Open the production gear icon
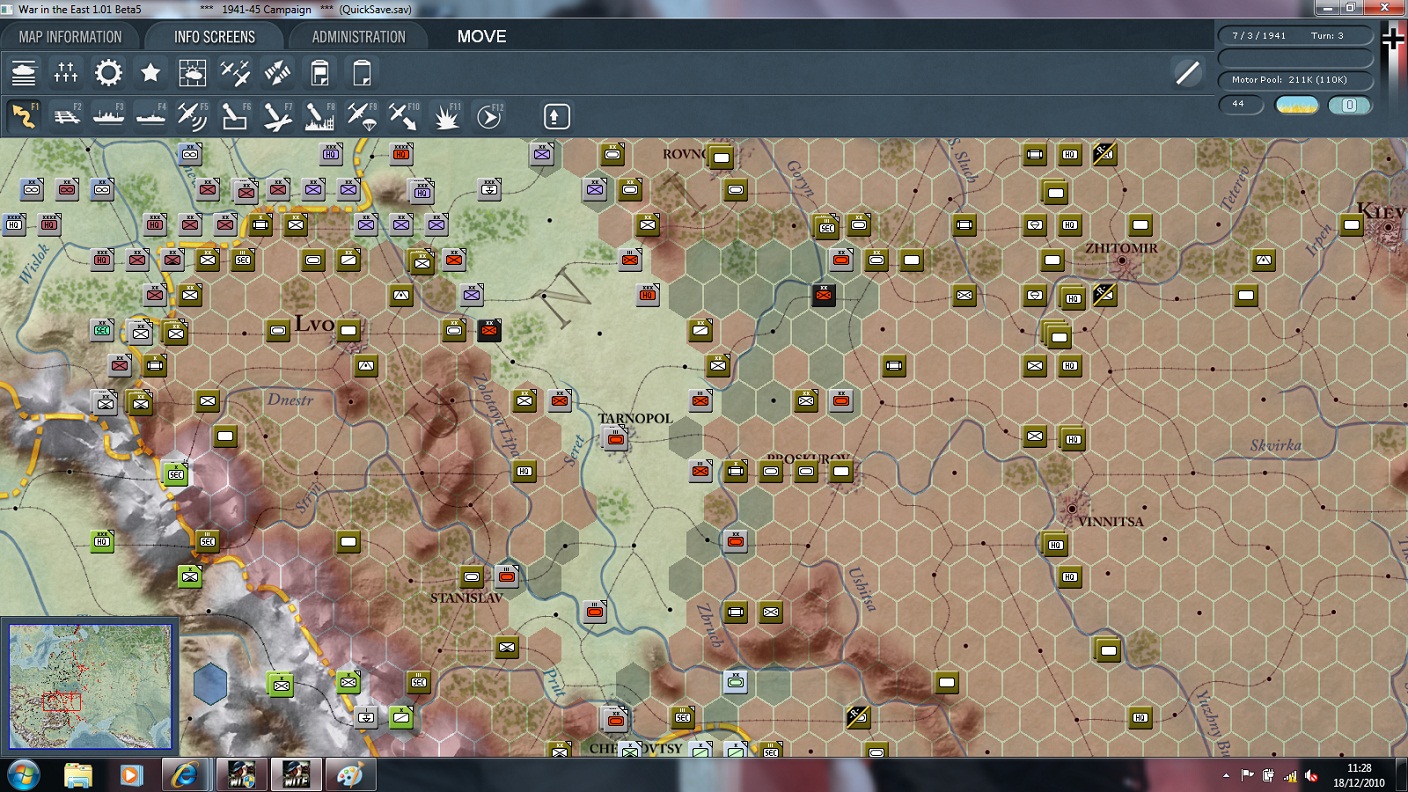The height and width of the screenshot is (792, 1408). tap(108, 73)
